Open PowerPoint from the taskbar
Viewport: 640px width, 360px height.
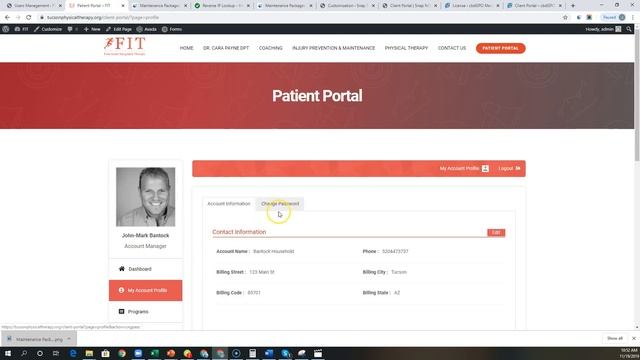click(x=171, y=353)
